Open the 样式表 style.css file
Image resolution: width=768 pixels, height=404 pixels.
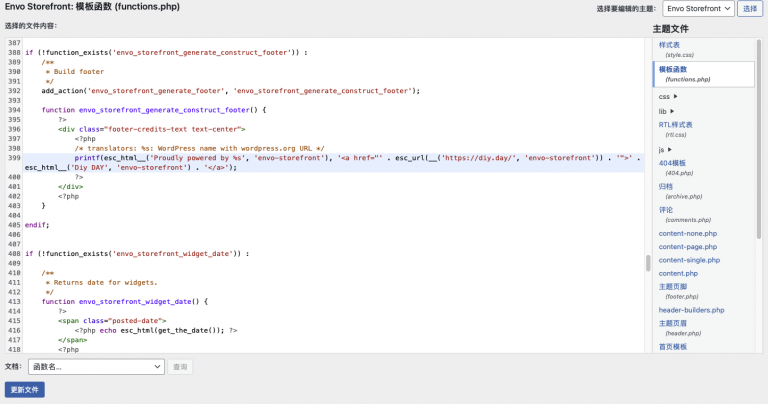[669, 45]
